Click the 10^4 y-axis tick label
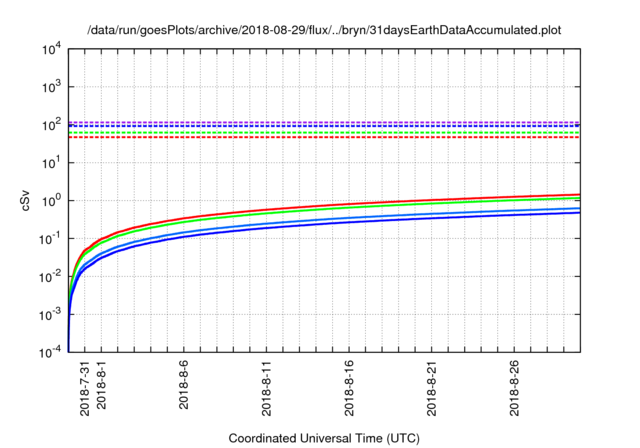Image resolution: width=640 pixels, height=448 pixels. click(50, 49)
